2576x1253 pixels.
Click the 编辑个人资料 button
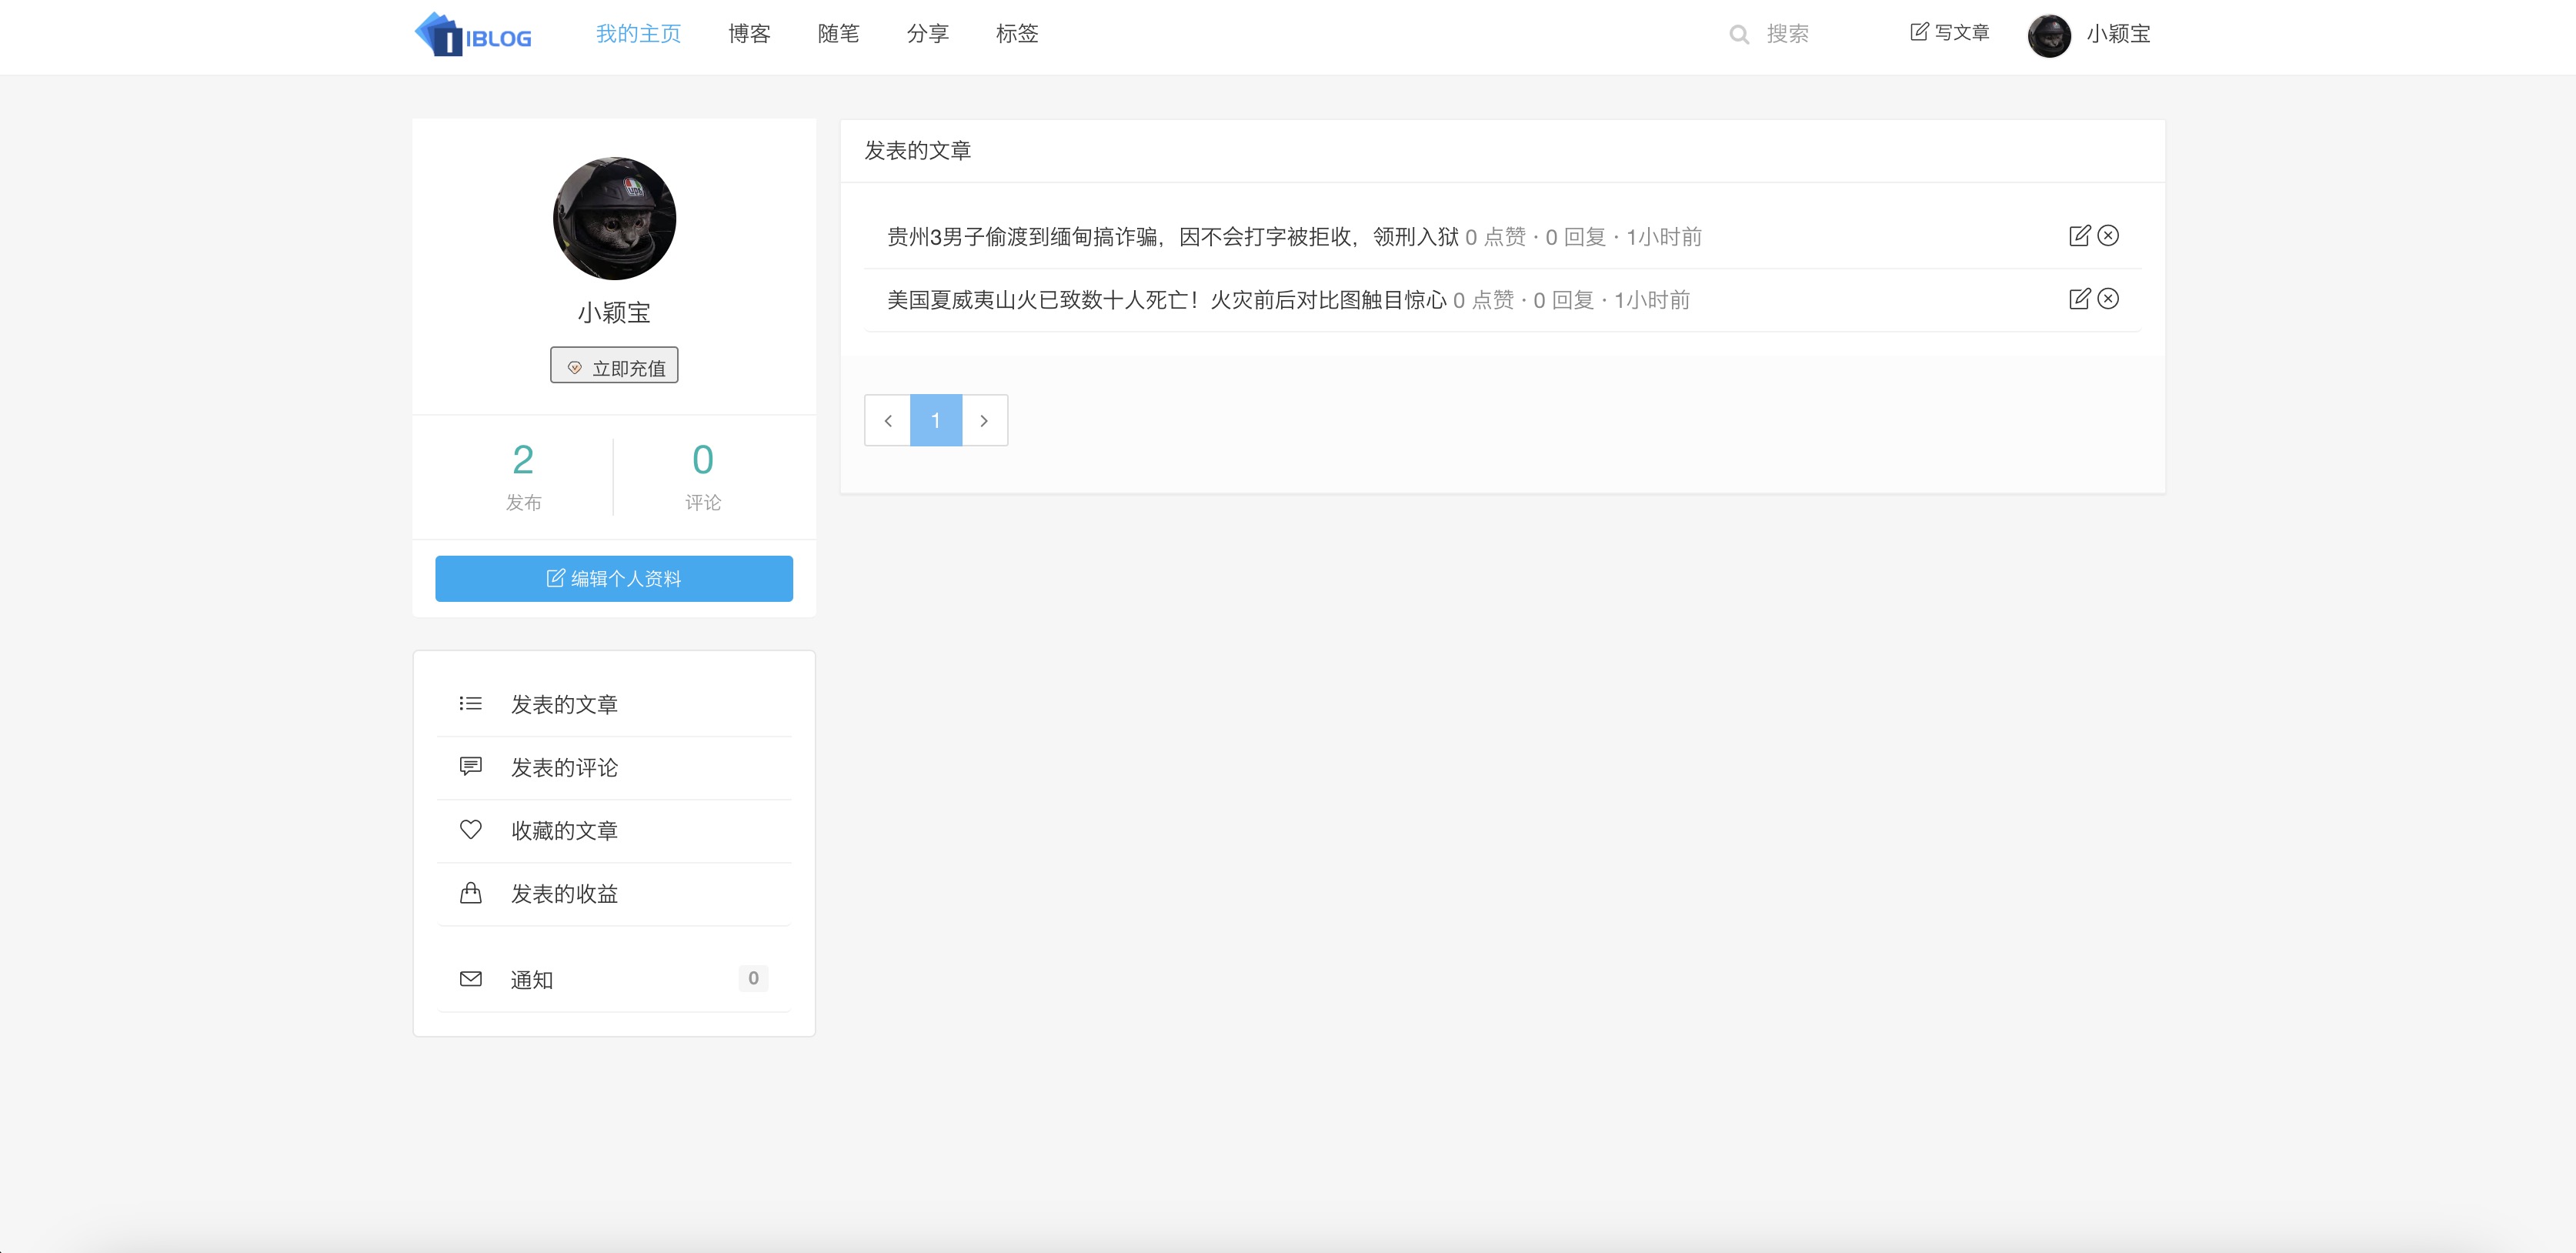click(x=614, y=578)
